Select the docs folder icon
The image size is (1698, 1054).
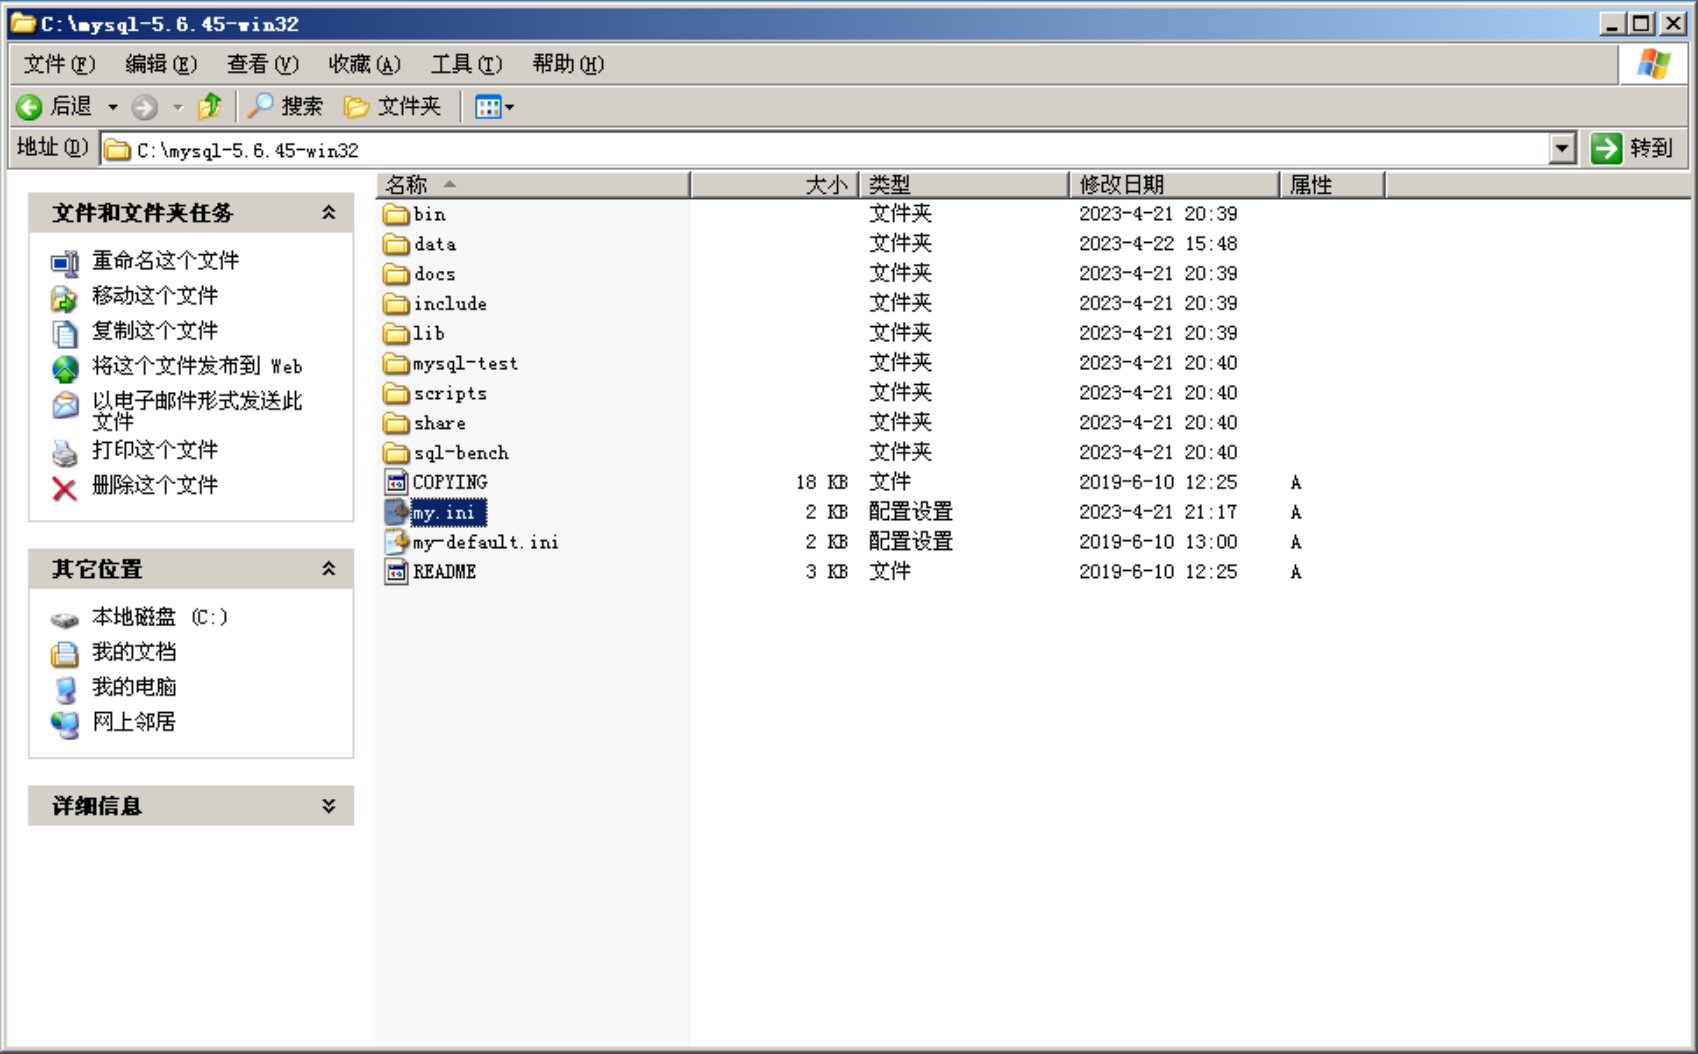(x=396, y=274)
